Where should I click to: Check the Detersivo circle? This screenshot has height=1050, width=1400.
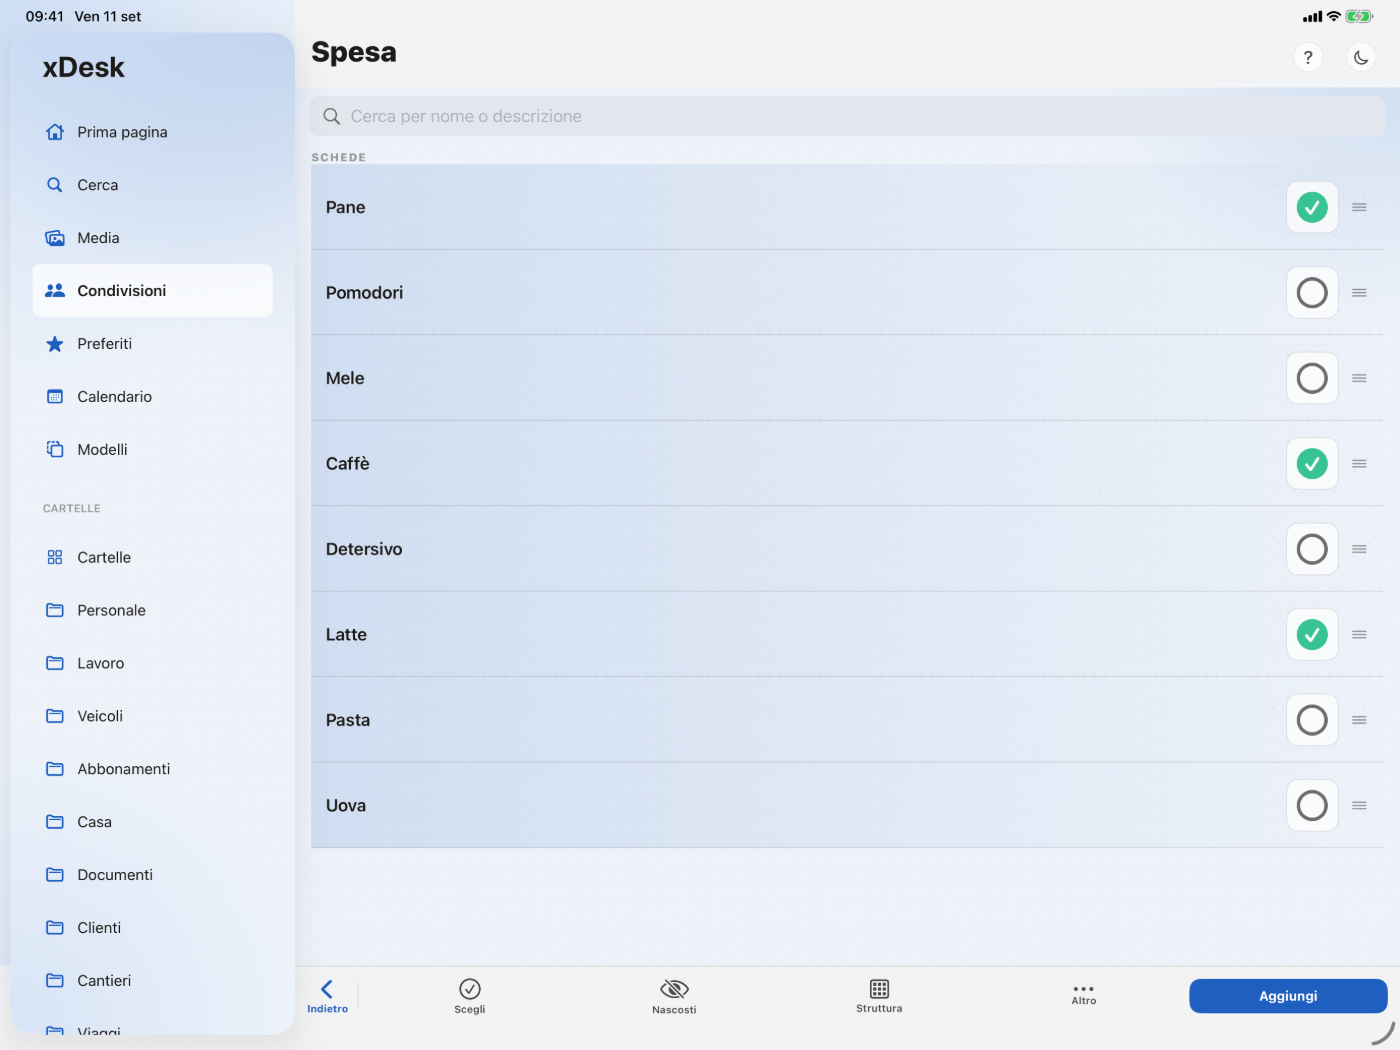[1312, 549]
